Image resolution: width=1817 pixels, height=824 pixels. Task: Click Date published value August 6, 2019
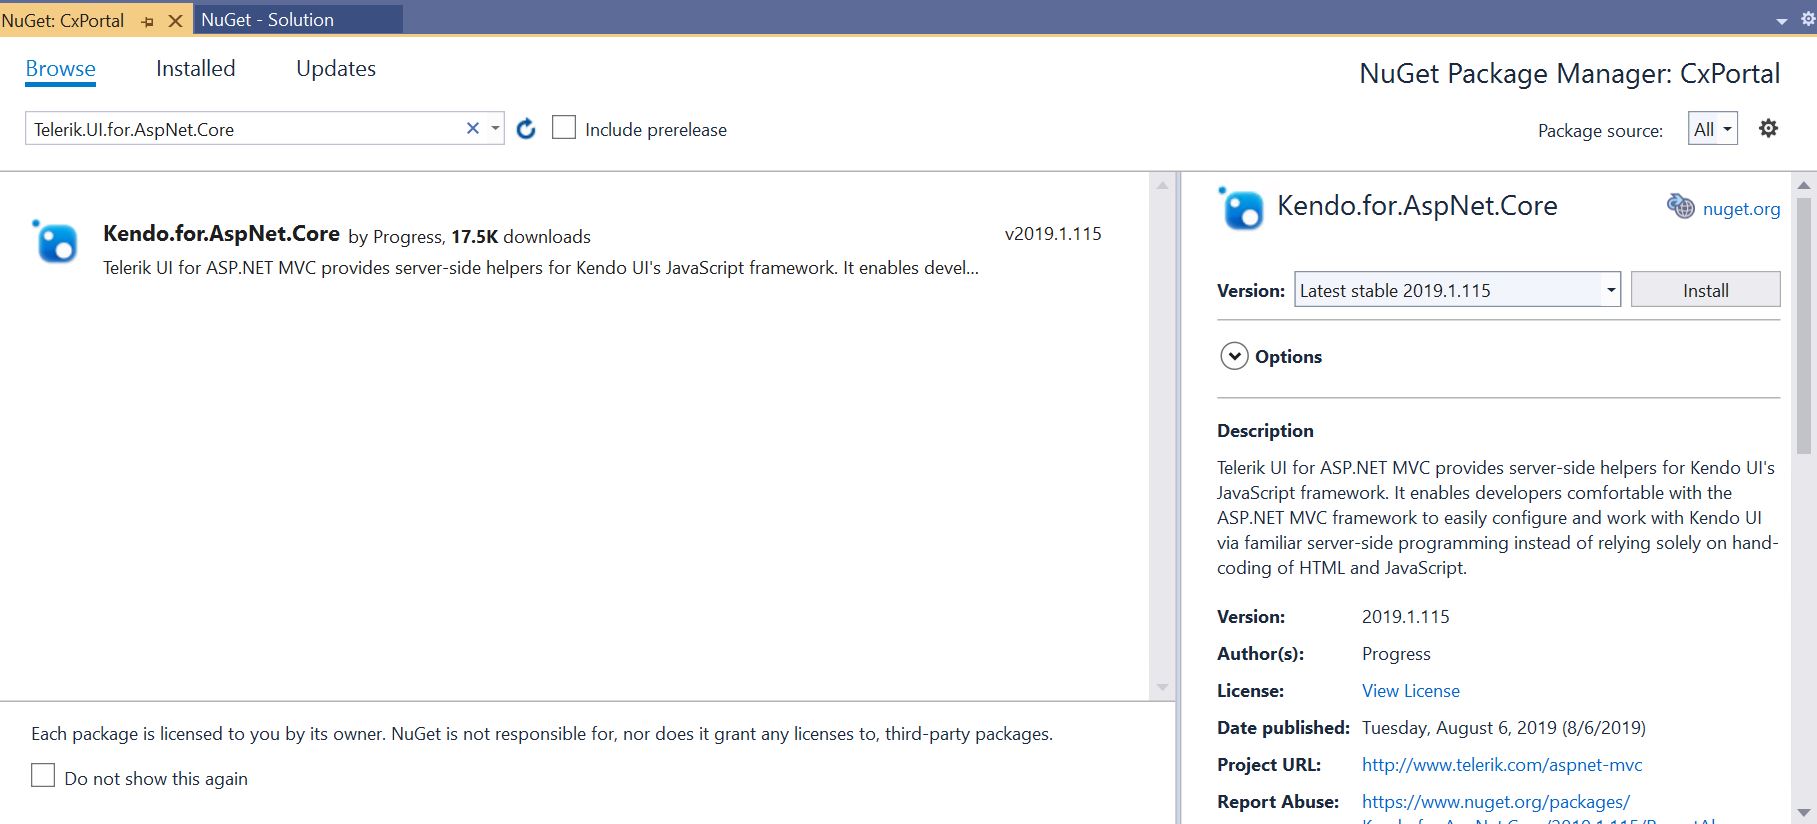point(1504,728)
